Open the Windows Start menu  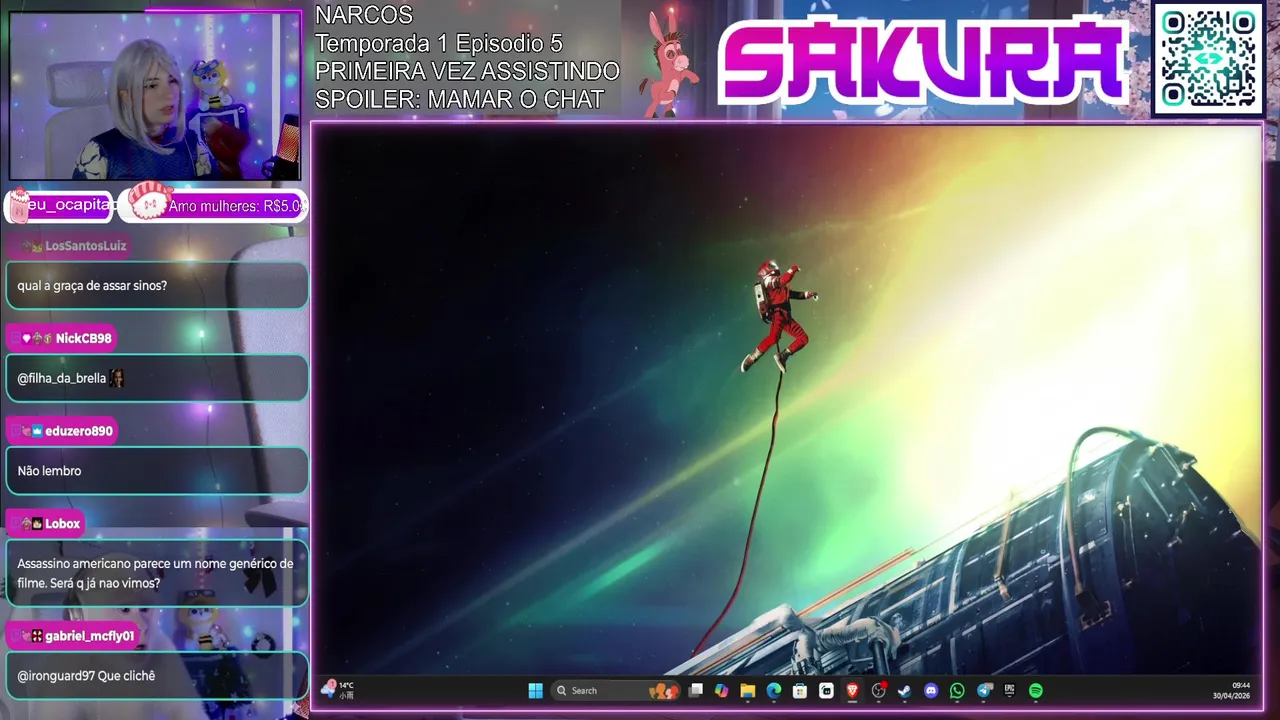tap(535, 690)
